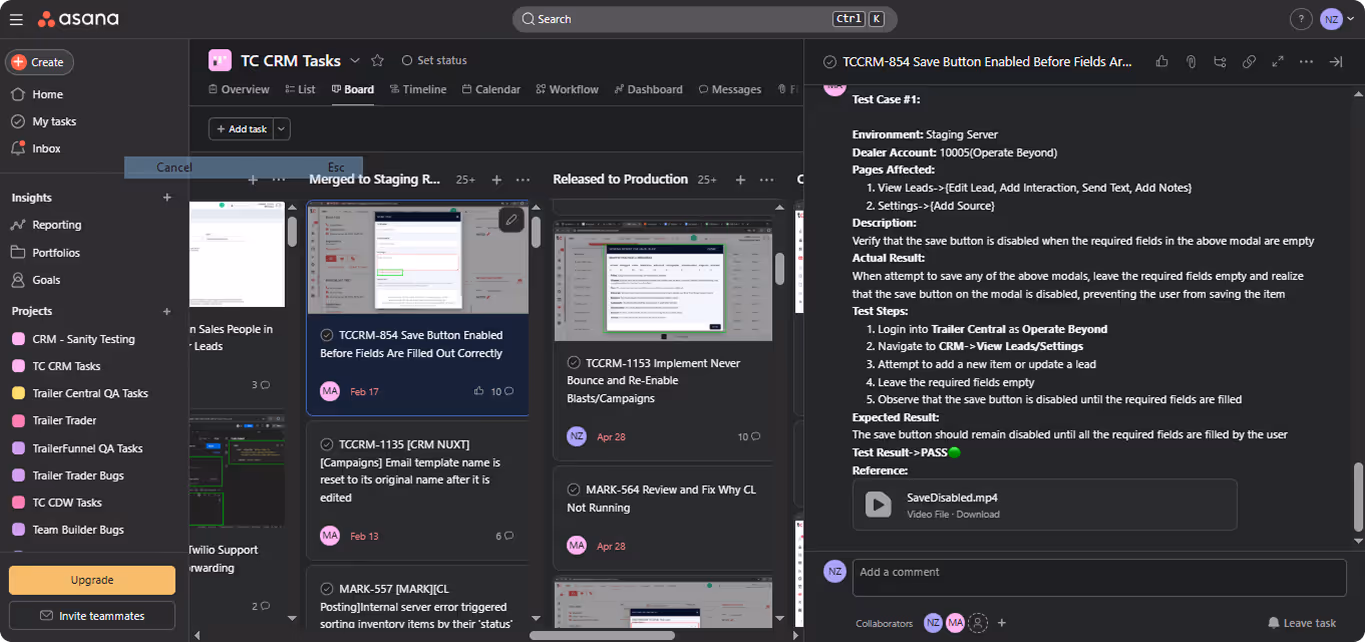Click the Asana logo

tap(78, 19)
